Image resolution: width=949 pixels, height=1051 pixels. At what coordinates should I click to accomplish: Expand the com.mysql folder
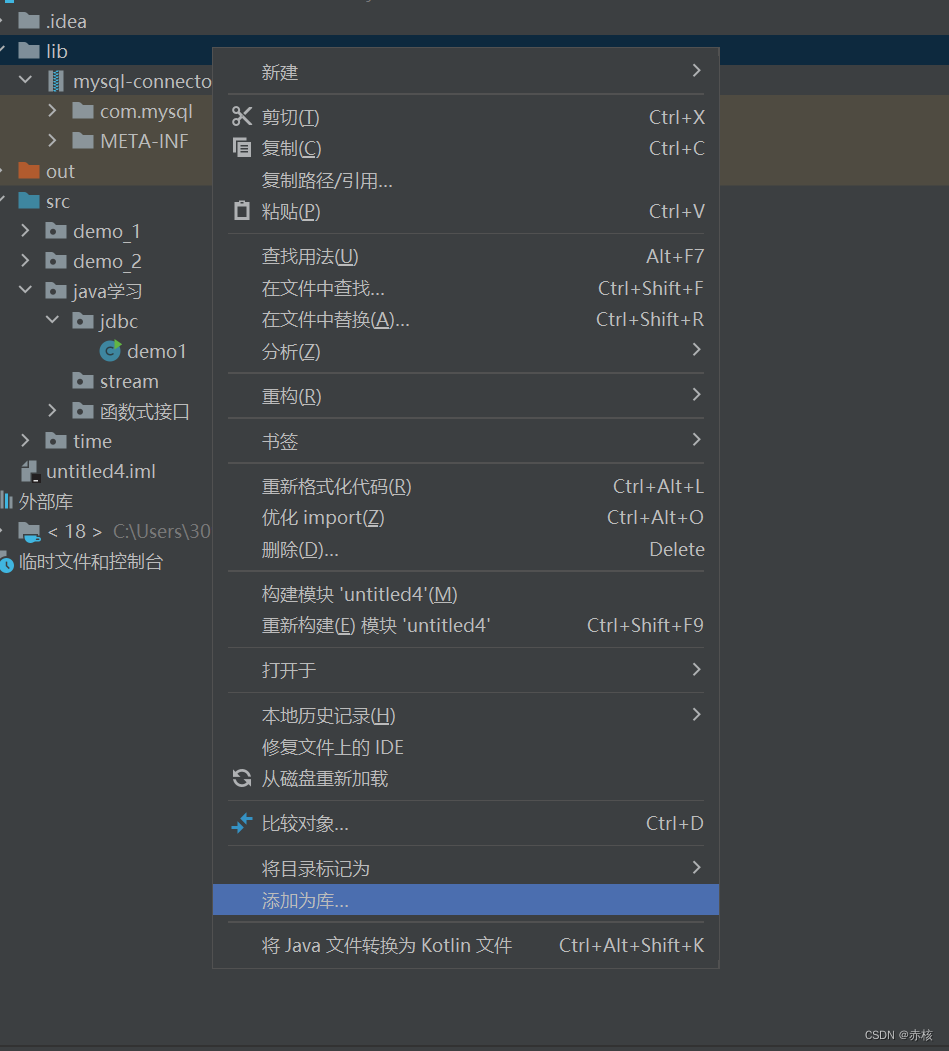tap(52, 110)
